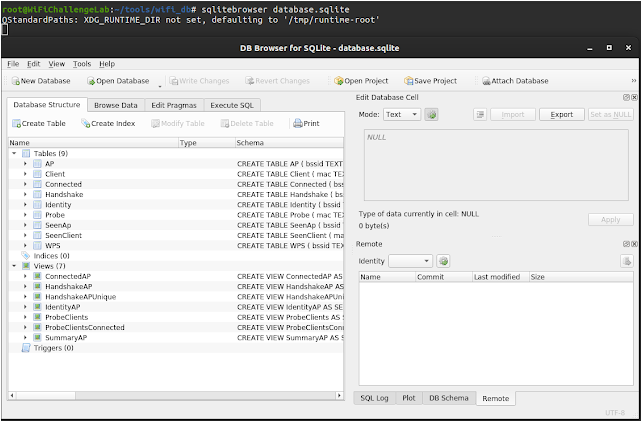
Task: Close the Edit Database Cell panel
Action: point(634,98)
